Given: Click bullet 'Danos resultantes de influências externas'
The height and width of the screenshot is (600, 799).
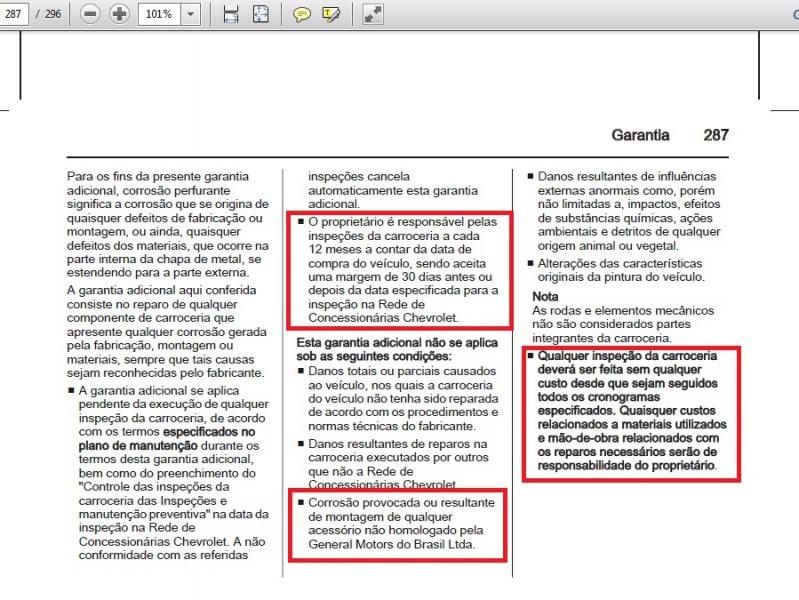Looking at the screenshot, I should [x=624, y=211].
